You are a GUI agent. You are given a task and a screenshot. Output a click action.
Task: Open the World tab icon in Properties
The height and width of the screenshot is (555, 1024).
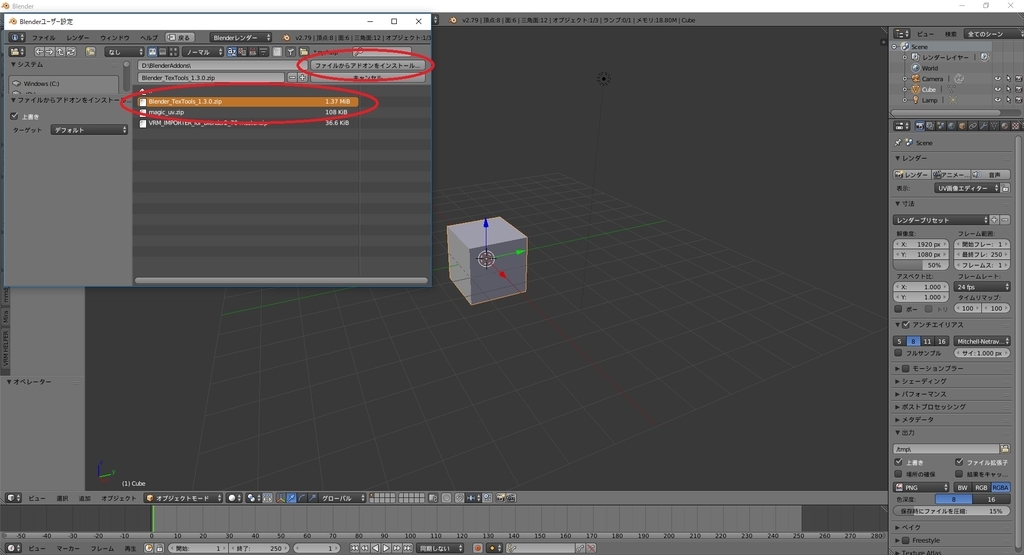point(952,126)
